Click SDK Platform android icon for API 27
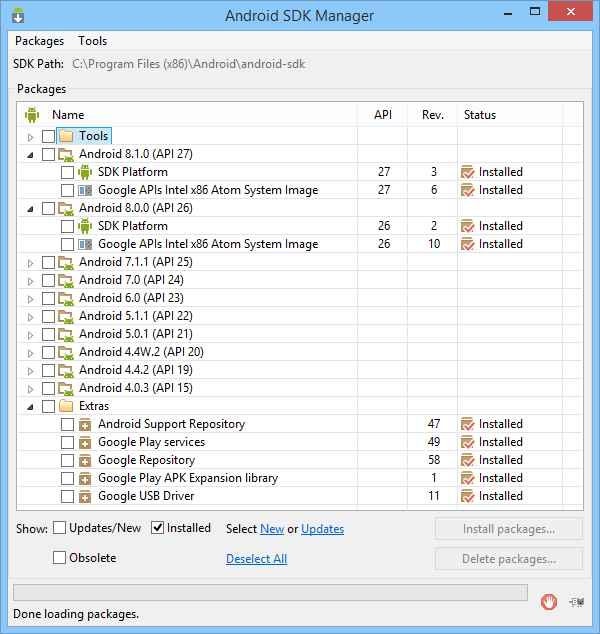This screenshot has width=600, height=634. tap(85, 172)
